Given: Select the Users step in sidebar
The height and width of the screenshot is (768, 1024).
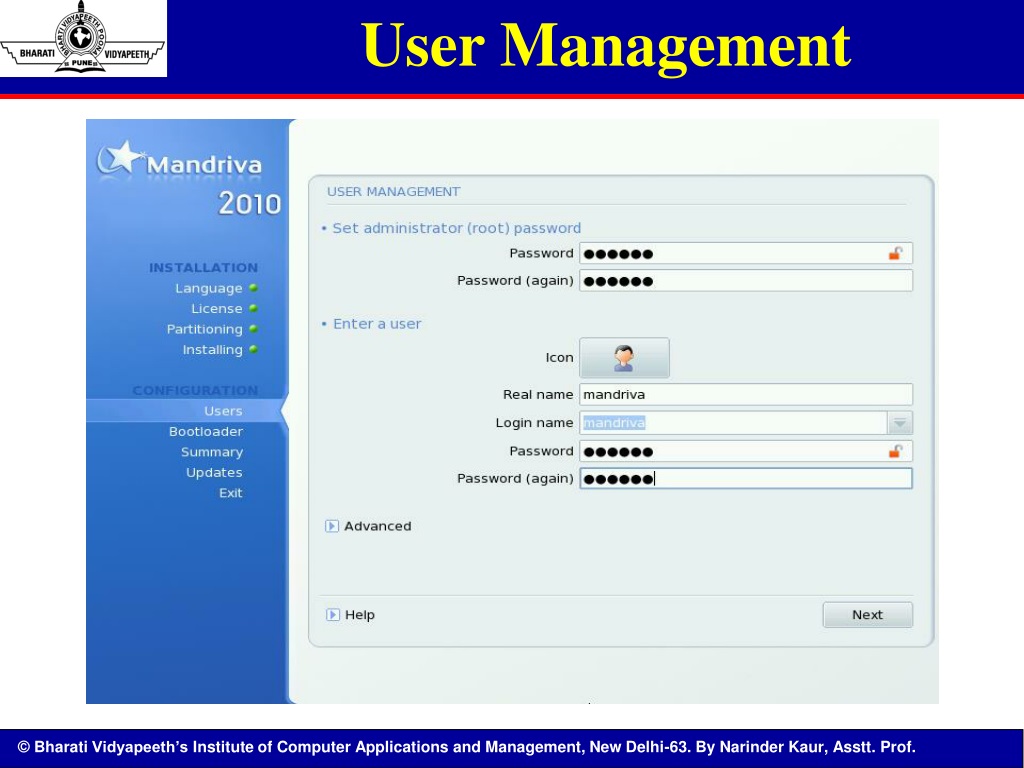Looking at the screenshot, I should [223, 411].
